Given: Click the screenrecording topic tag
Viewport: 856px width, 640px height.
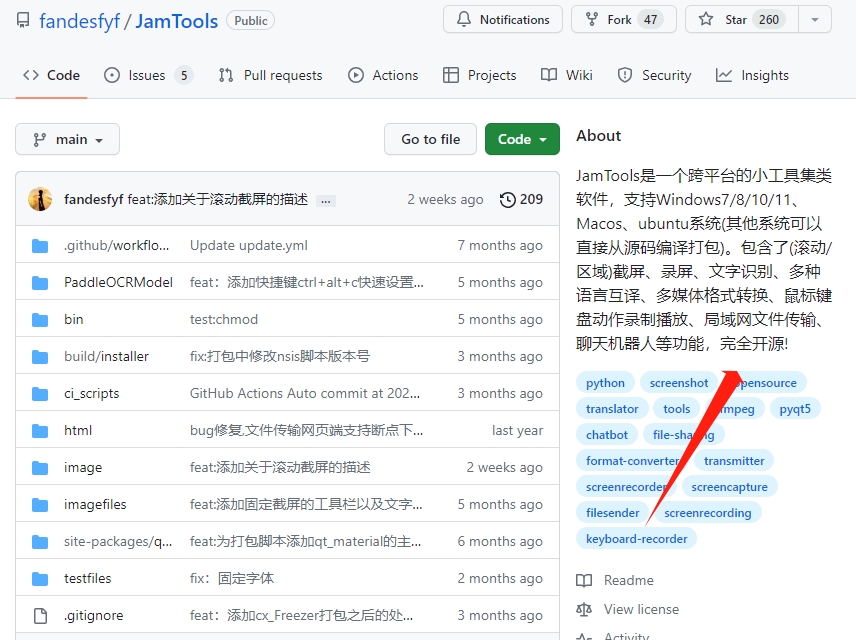Looking at the screenshot, I should pos(708,513).
